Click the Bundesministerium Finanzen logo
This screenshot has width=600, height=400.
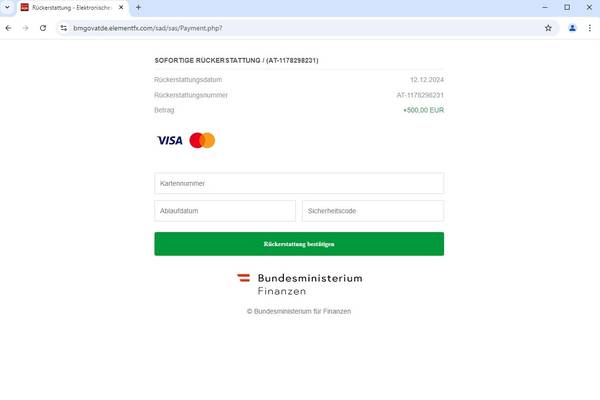point(299,284)
